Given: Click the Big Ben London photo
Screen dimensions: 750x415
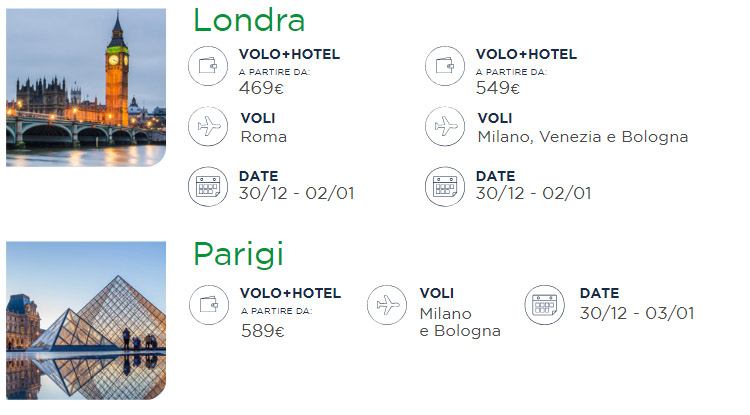Looking at the screenshot, I should 86,87.
